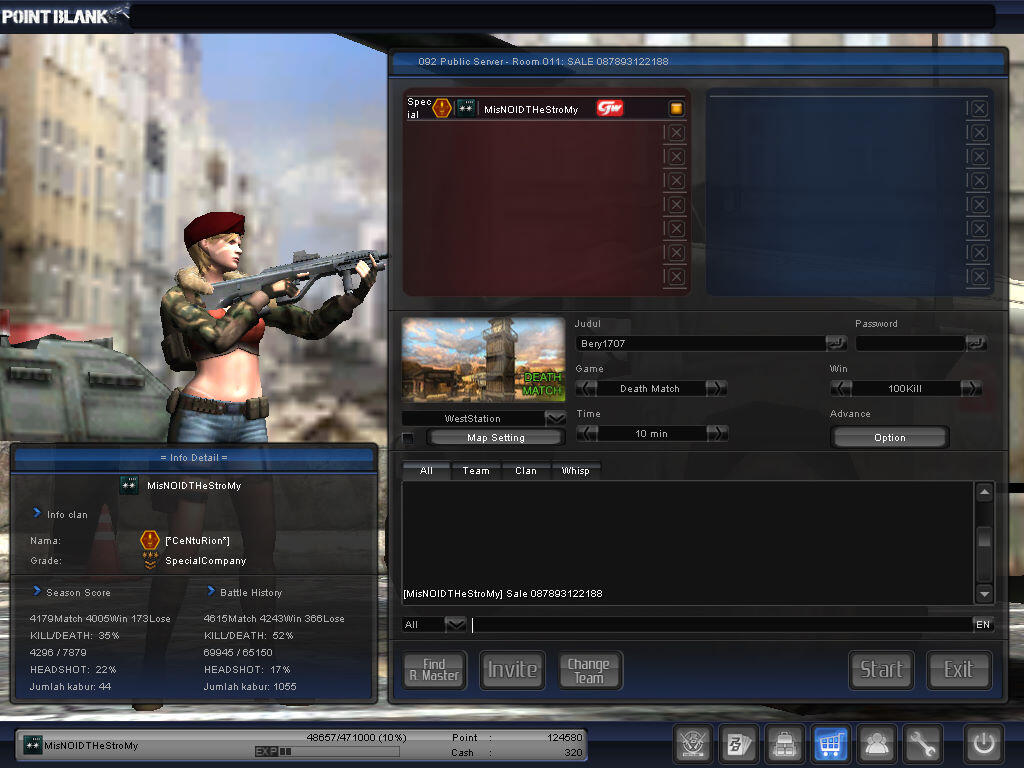1024x768 pixels.
Task: Switch to the All chat tab
Action: pos(426,470)
